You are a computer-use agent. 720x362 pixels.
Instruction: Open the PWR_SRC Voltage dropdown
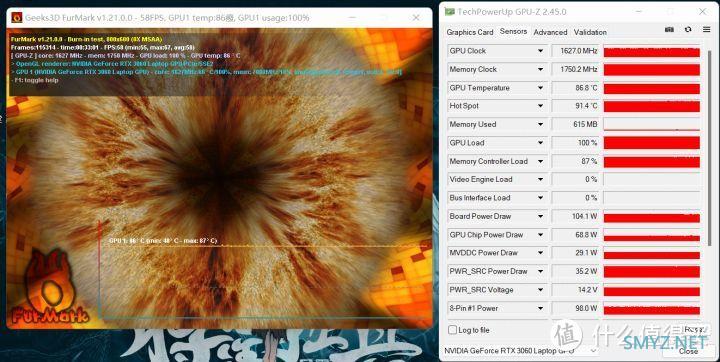tap(540, 290)
